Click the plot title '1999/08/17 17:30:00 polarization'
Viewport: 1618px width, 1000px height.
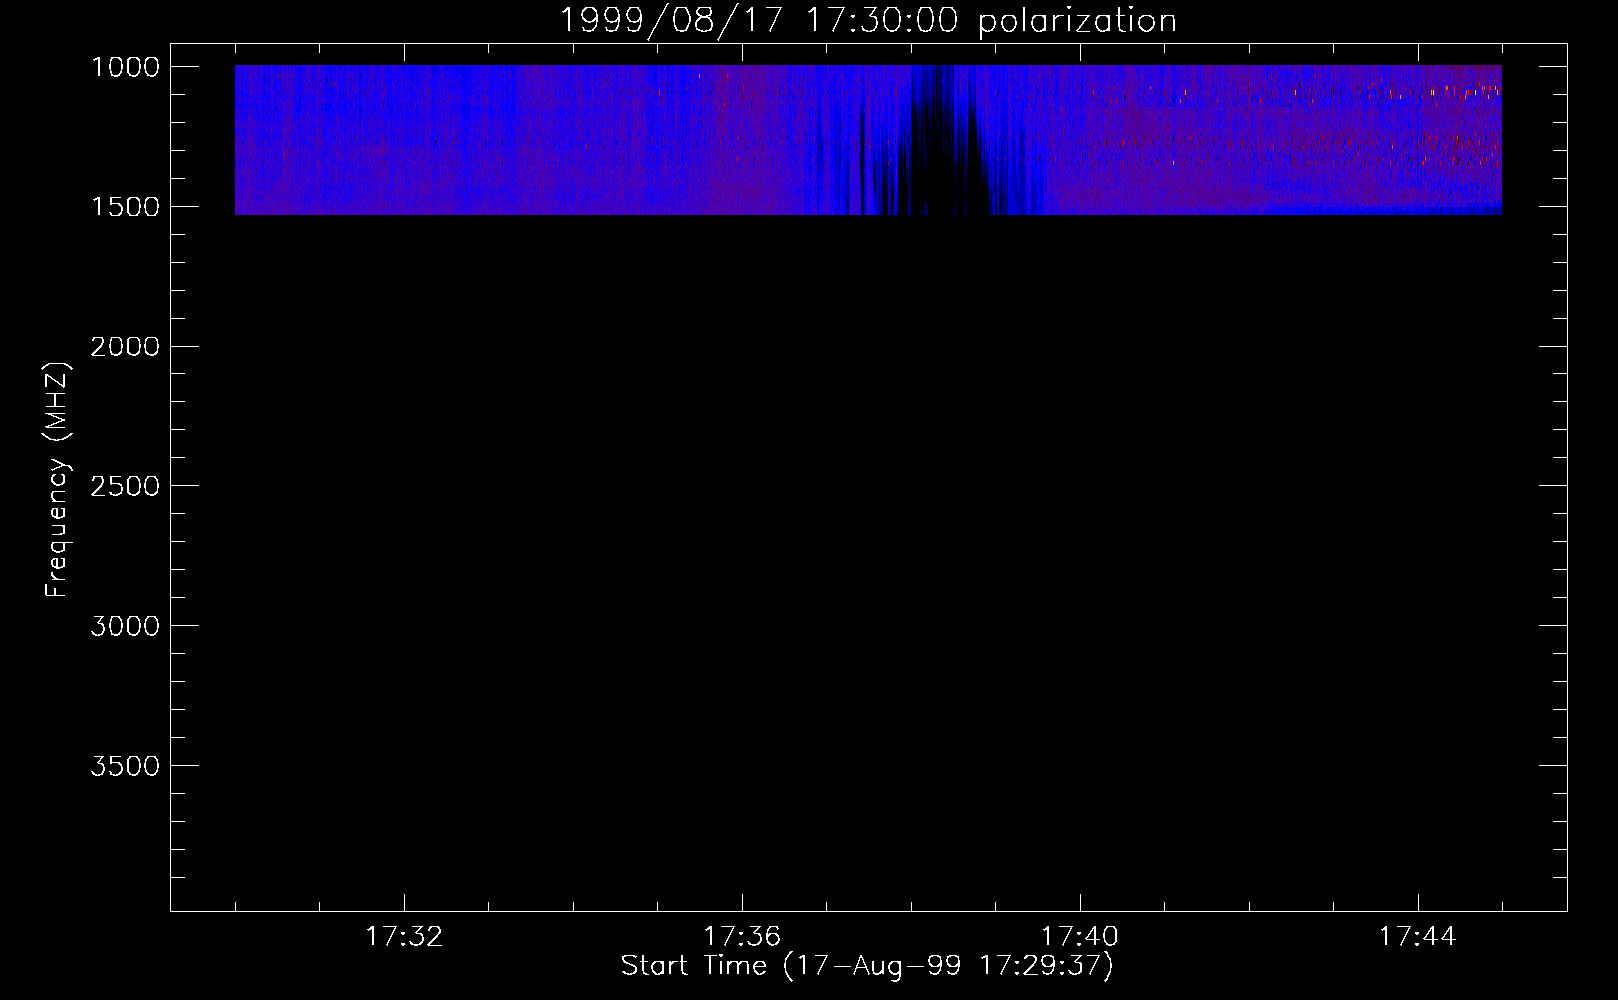[867, 21]
